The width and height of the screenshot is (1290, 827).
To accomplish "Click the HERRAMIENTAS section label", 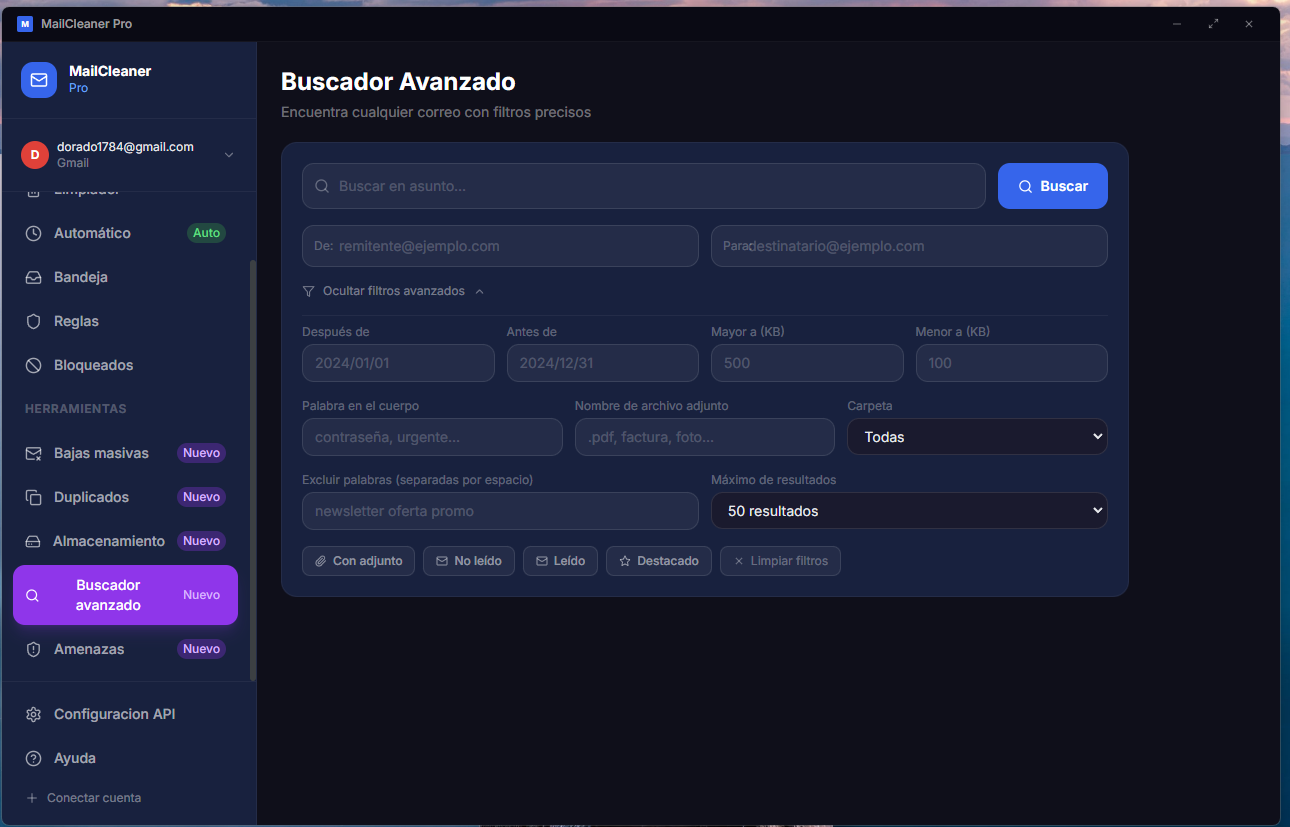I will [76, 409].
